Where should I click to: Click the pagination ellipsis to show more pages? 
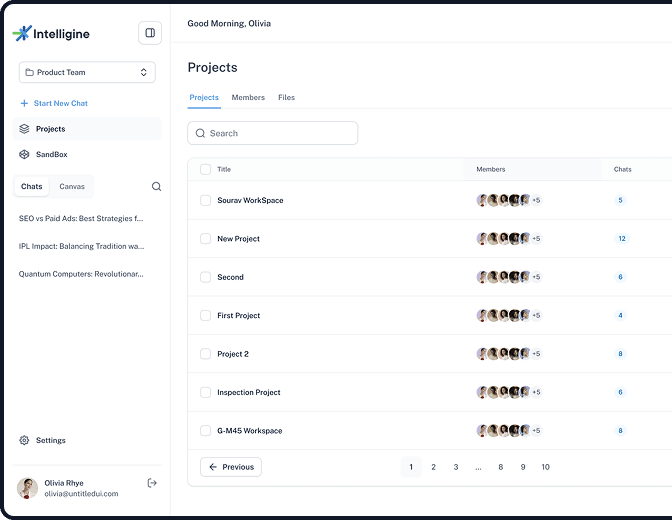tap(478, 467)
